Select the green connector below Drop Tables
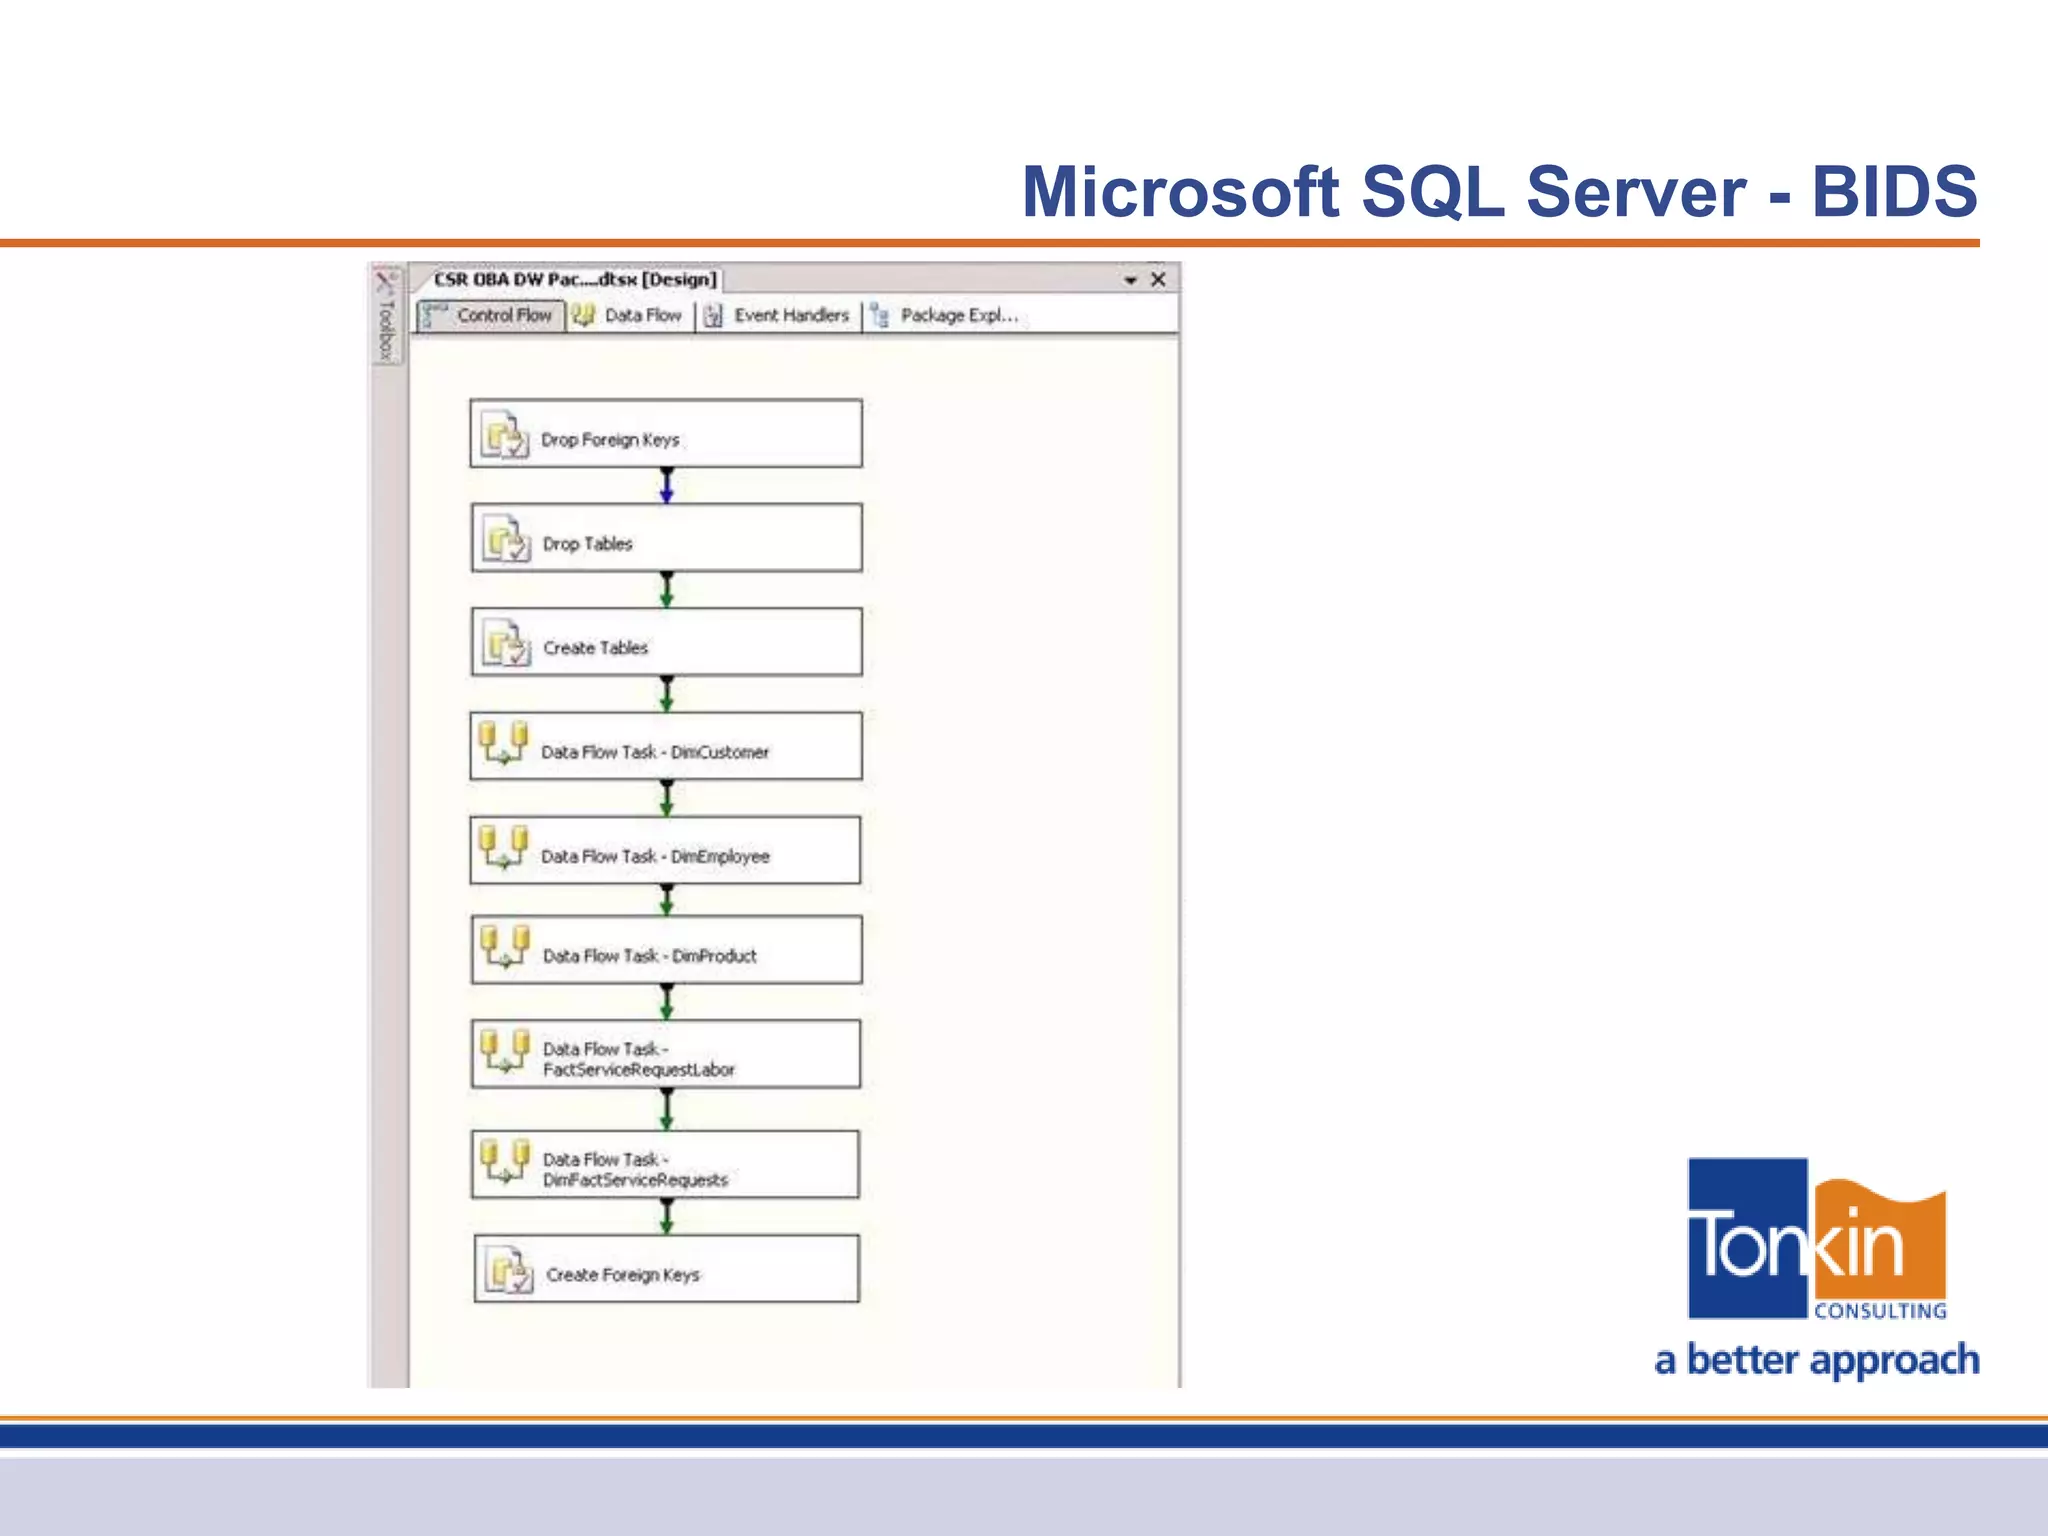 pos(667,589)
